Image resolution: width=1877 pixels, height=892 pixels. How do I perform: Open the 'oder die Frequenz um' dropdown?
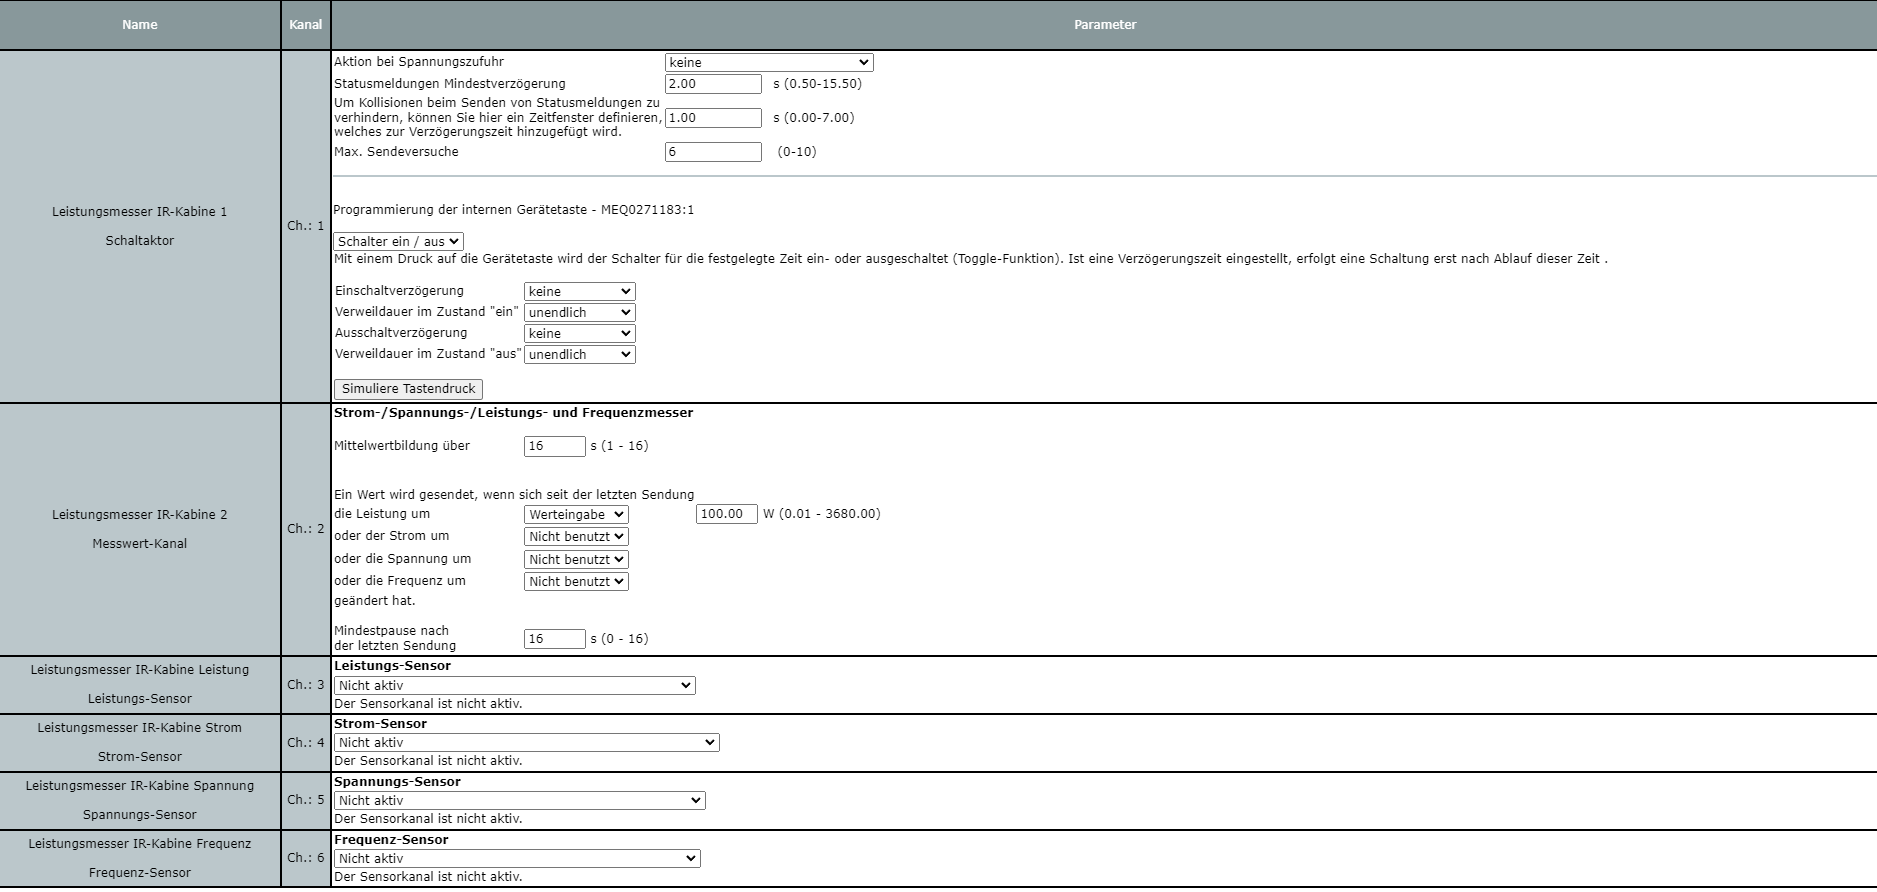pyautogui.click(x=576, y=582)
